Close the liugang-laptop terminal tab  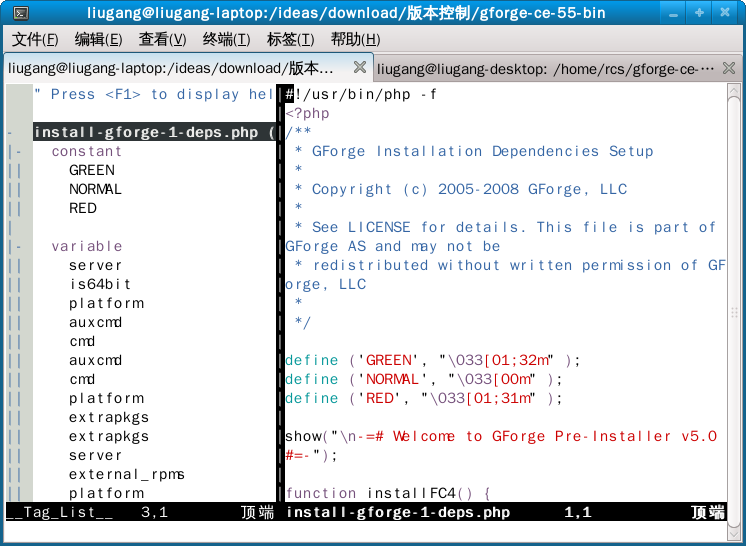tap(360, 68)
